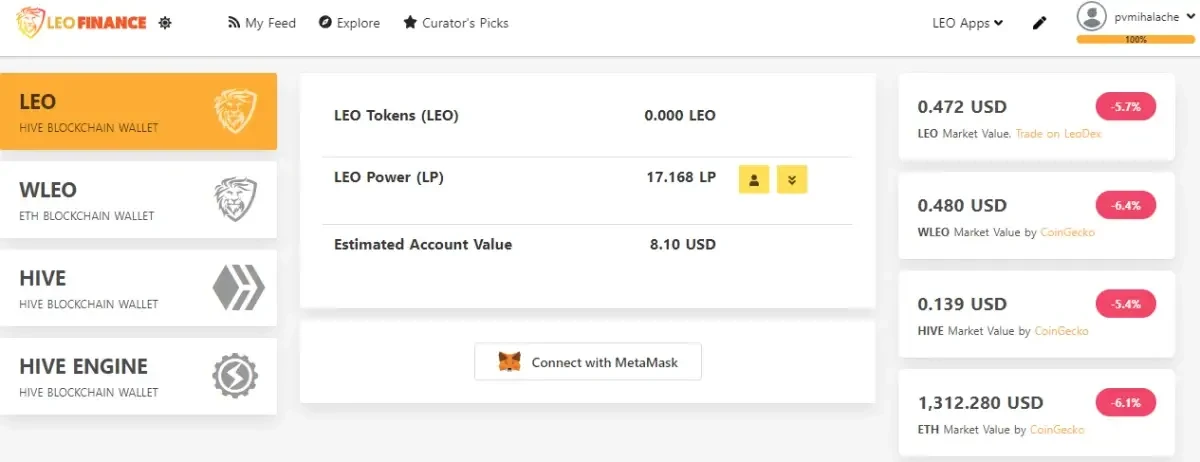Image resolution: width=1200 pixels, height=462 pixels.
Task: Click the delegate LEO Power person icon
Action: tap(754, 180)
